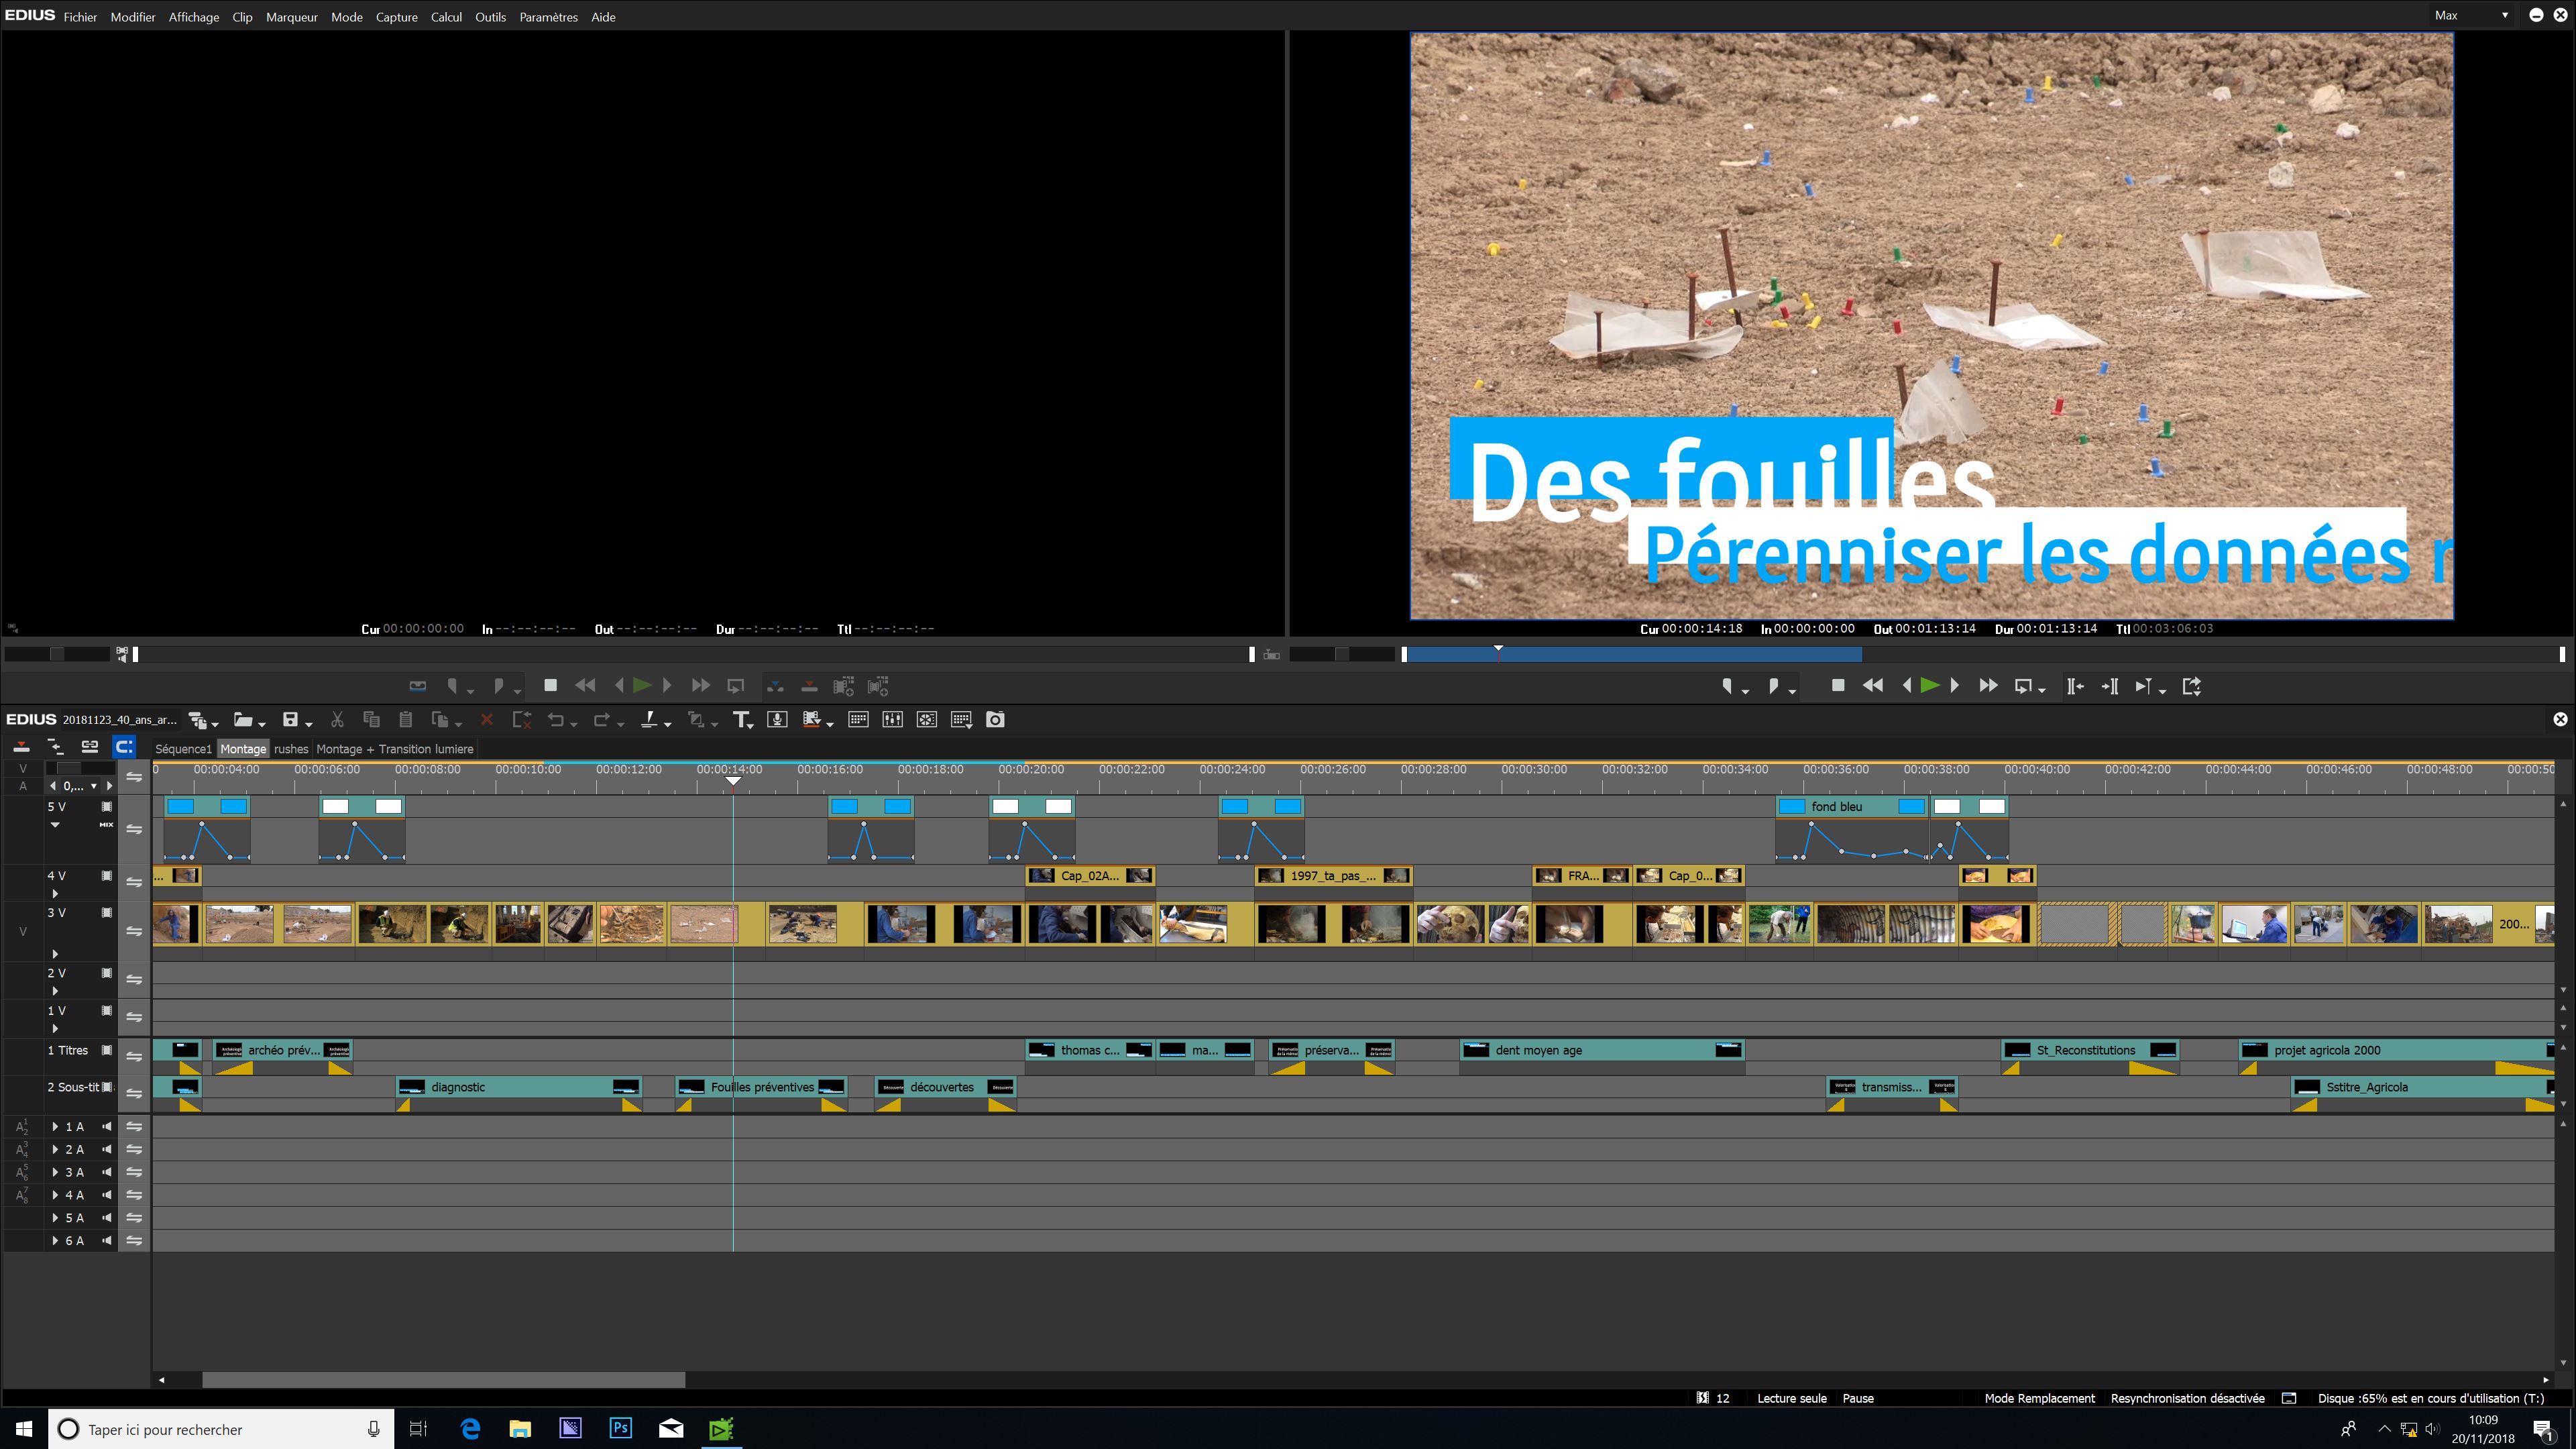The width and height of the screenshot is (2576, 1449).
Task: Collapse the 5 V track mixer expander
Action: click(x=55, y=825)
